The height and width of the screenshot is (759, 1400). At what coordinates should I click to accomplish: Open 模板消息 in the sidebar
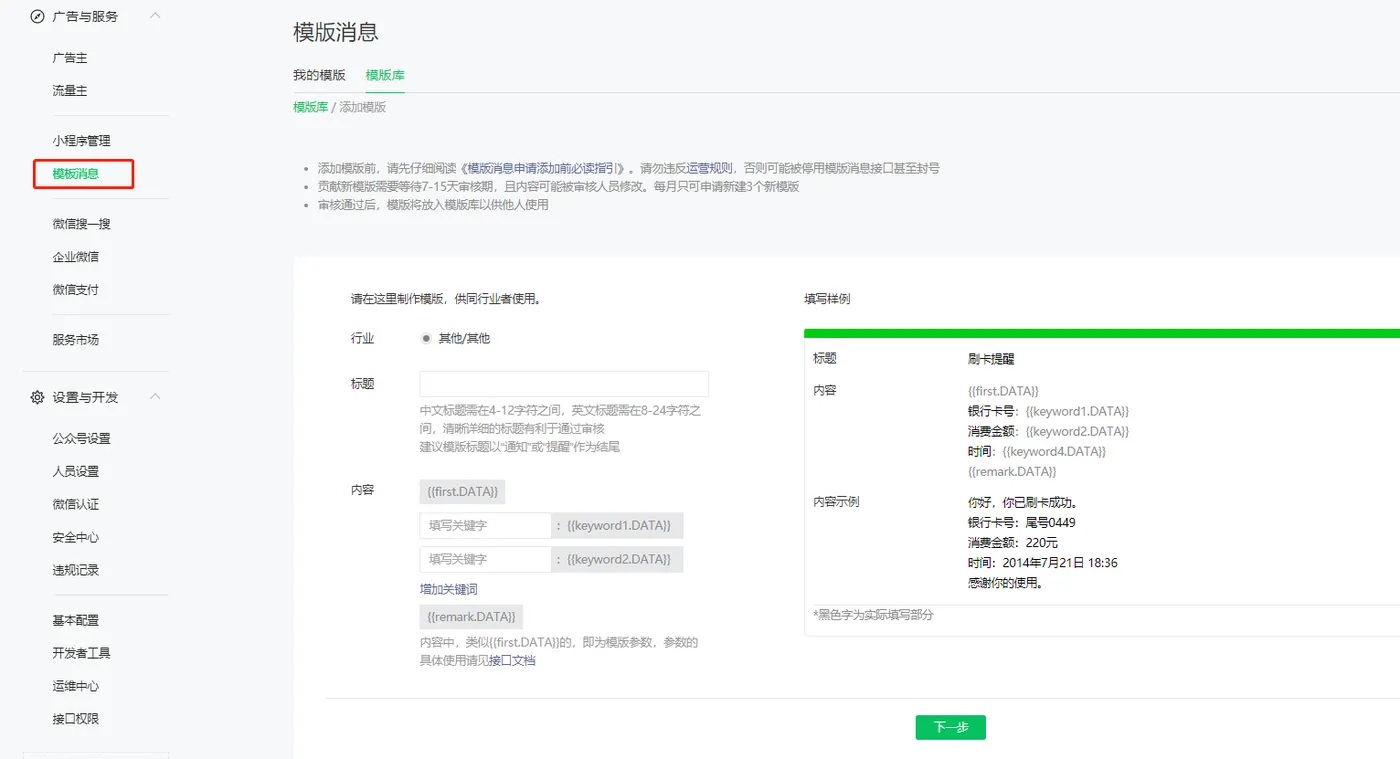[76, 174]
